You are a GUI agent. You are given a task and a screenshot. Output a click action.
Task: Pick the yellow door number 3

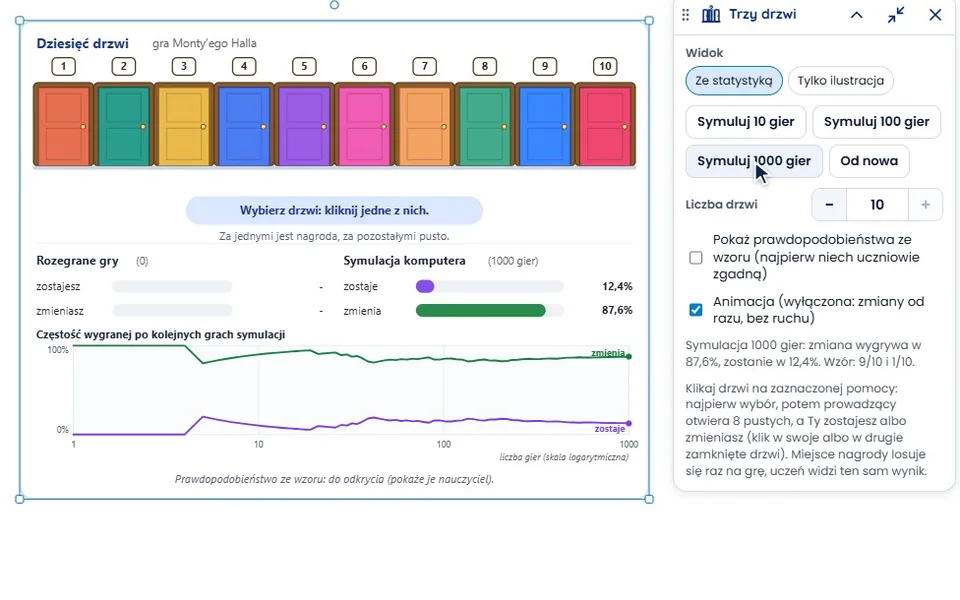coord(184,125)
